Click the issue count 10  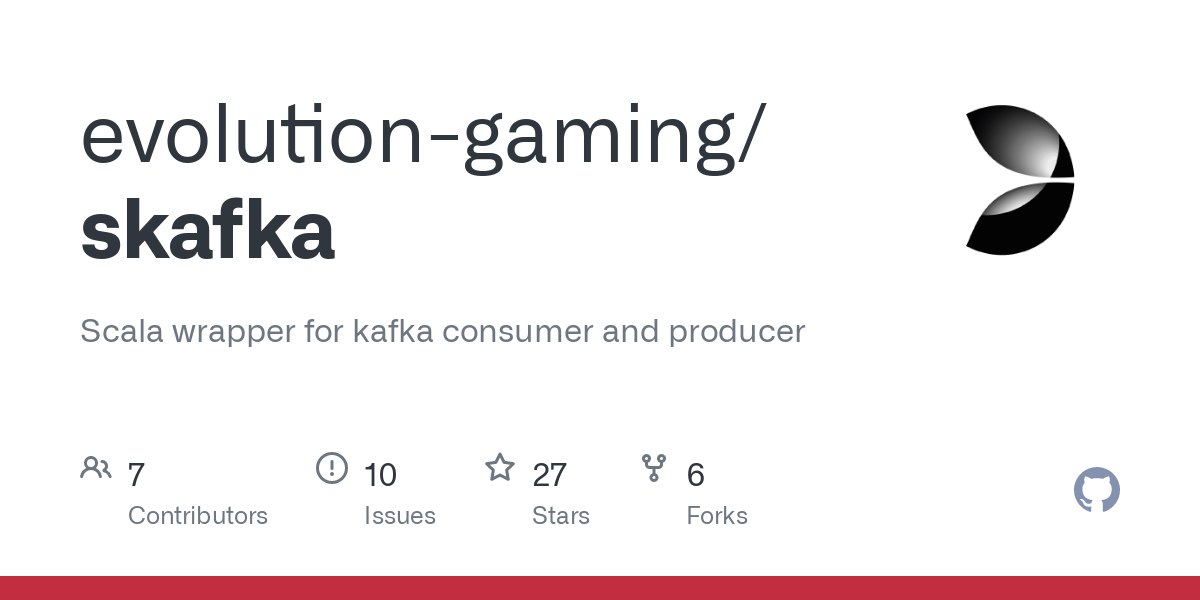(380, 474)
